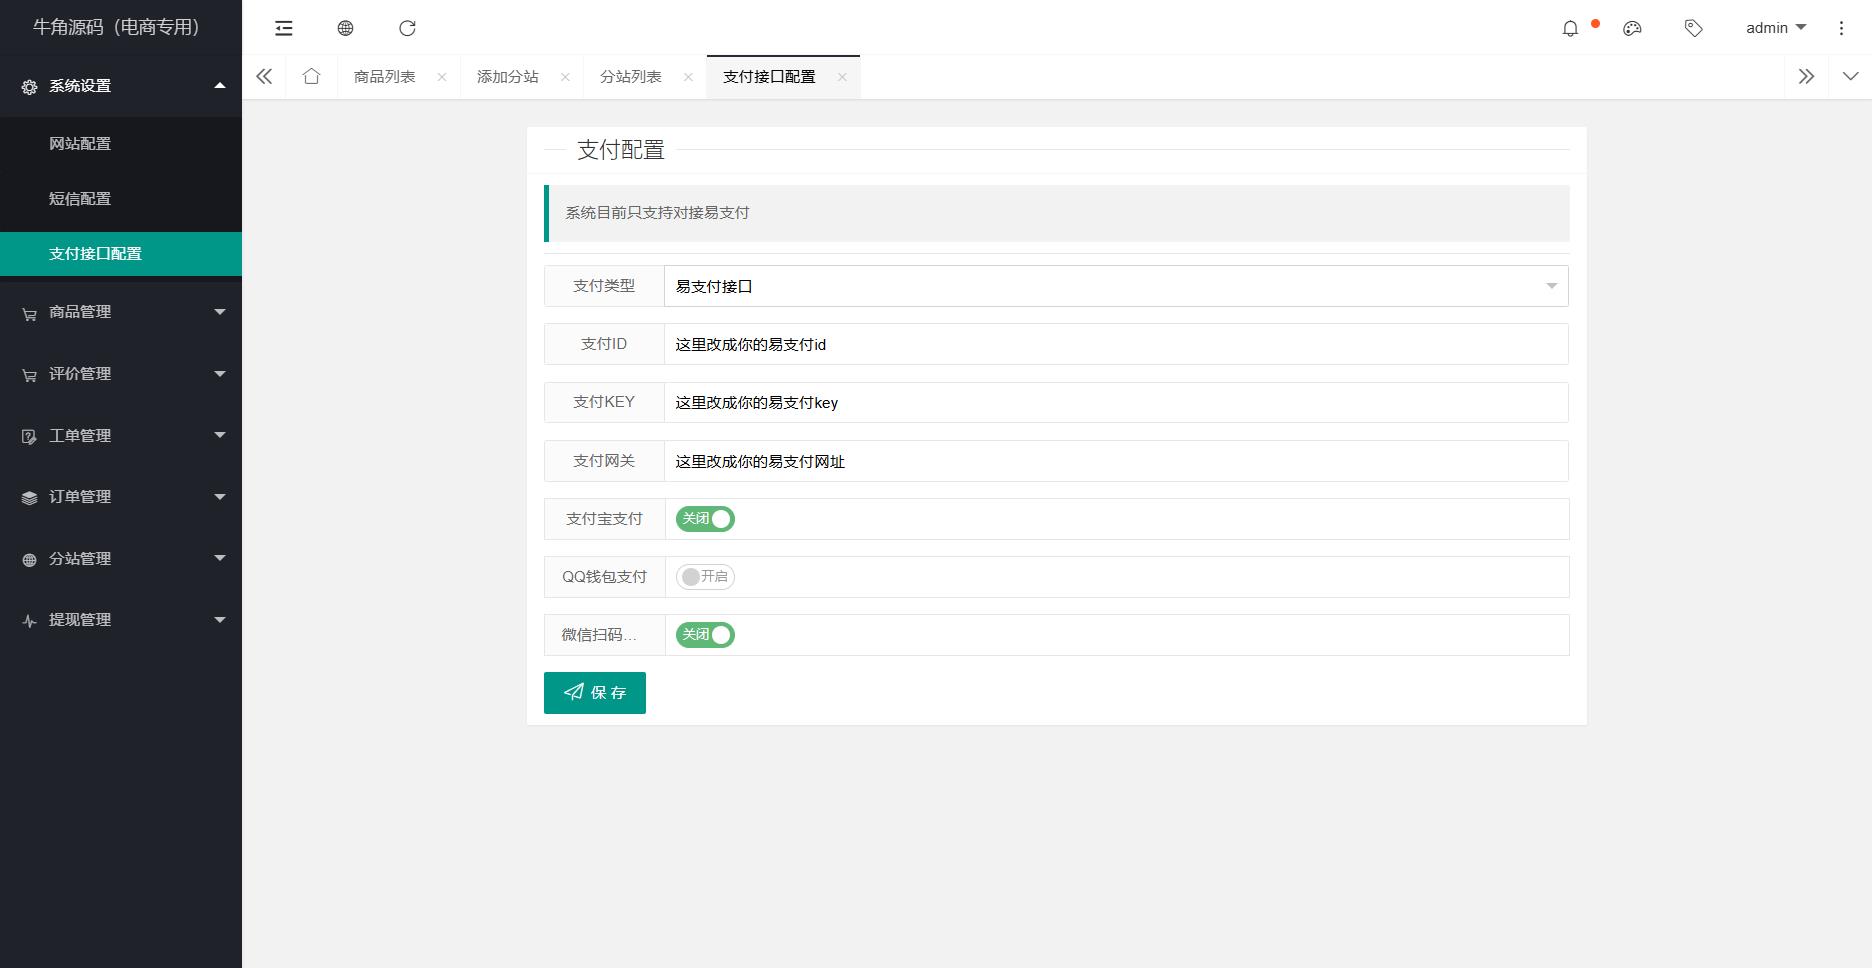Open the 支付类型 dropdown

pos(1116,286)
